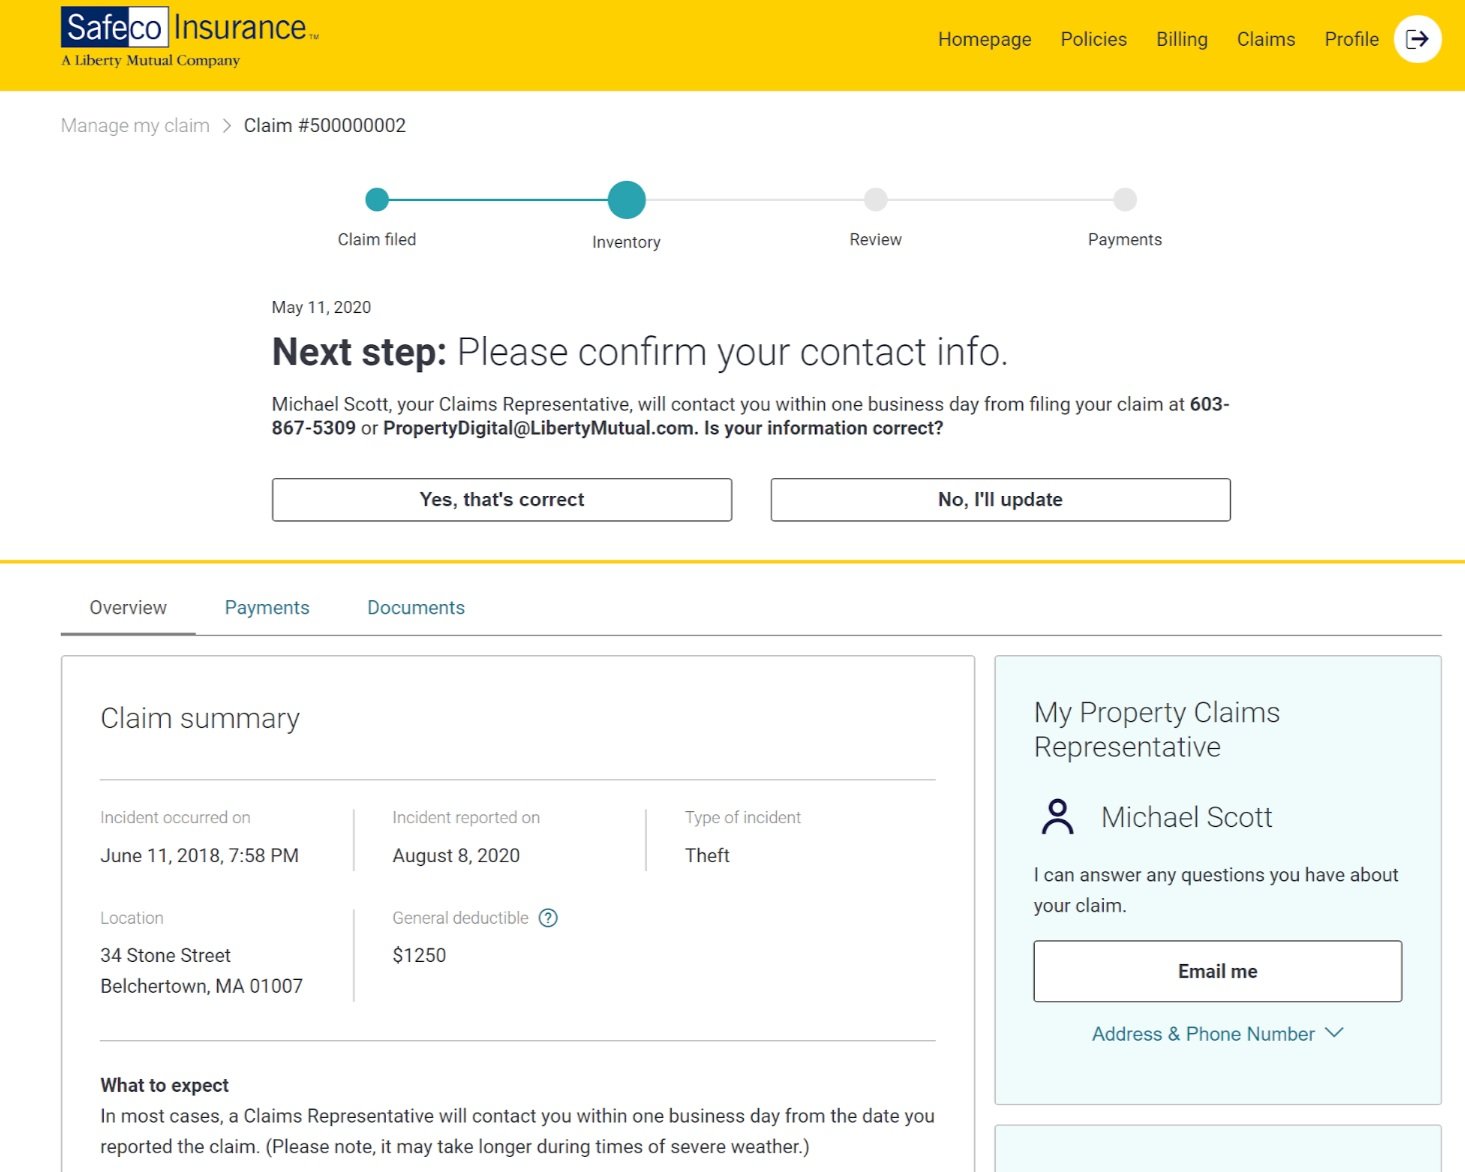Select the Overview tab
The image size is (1465, 1172).
[128, 608]
